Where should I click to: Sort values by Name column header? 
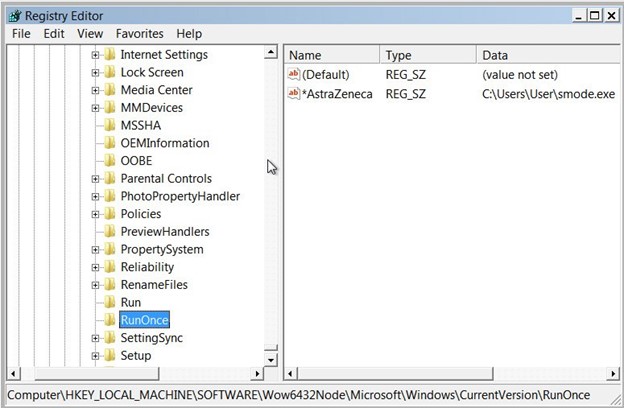coord(330,55)
